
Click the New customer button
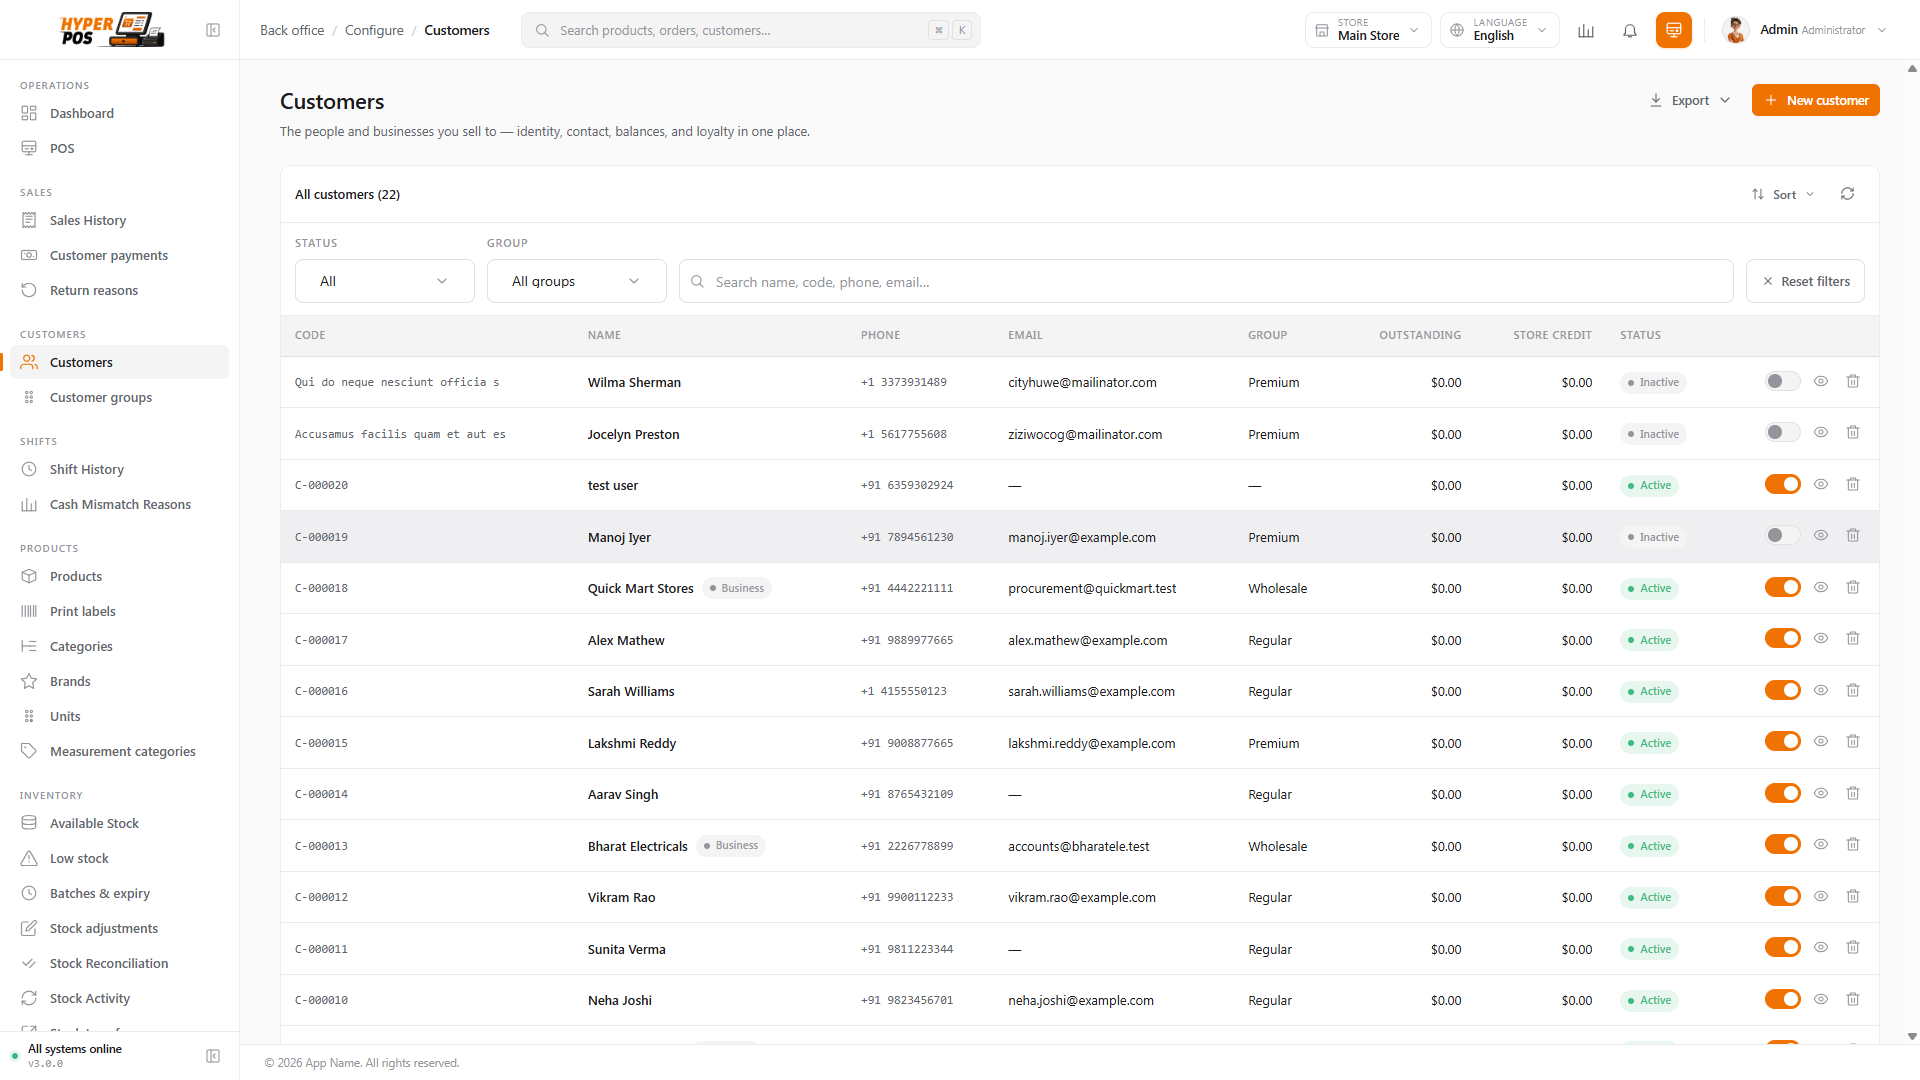[1815, 100]
